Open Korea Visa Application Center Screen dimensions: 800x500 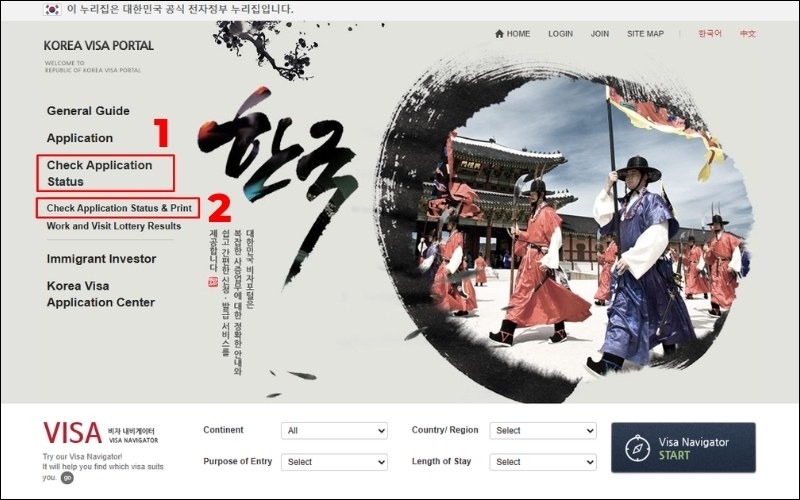coord(100,294)
